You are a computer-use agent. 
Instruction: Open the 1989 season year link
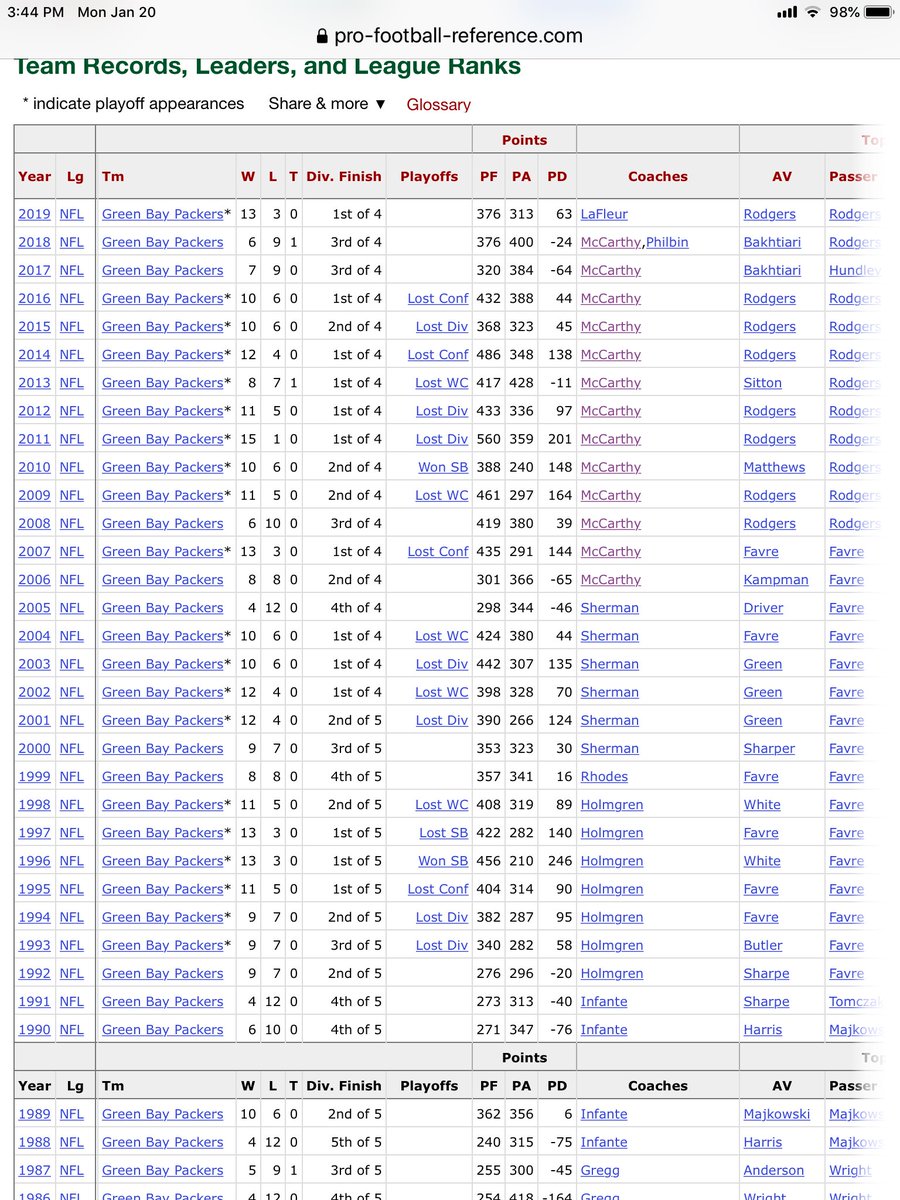tap(34, 1114)
